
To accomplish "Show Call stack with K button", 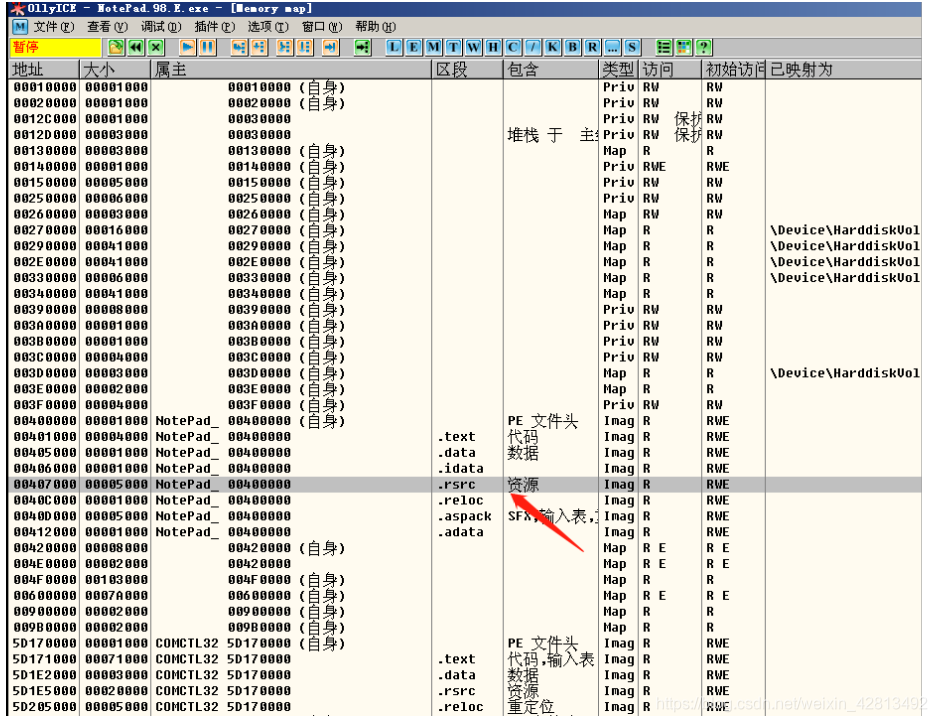I will coord(553,47).
